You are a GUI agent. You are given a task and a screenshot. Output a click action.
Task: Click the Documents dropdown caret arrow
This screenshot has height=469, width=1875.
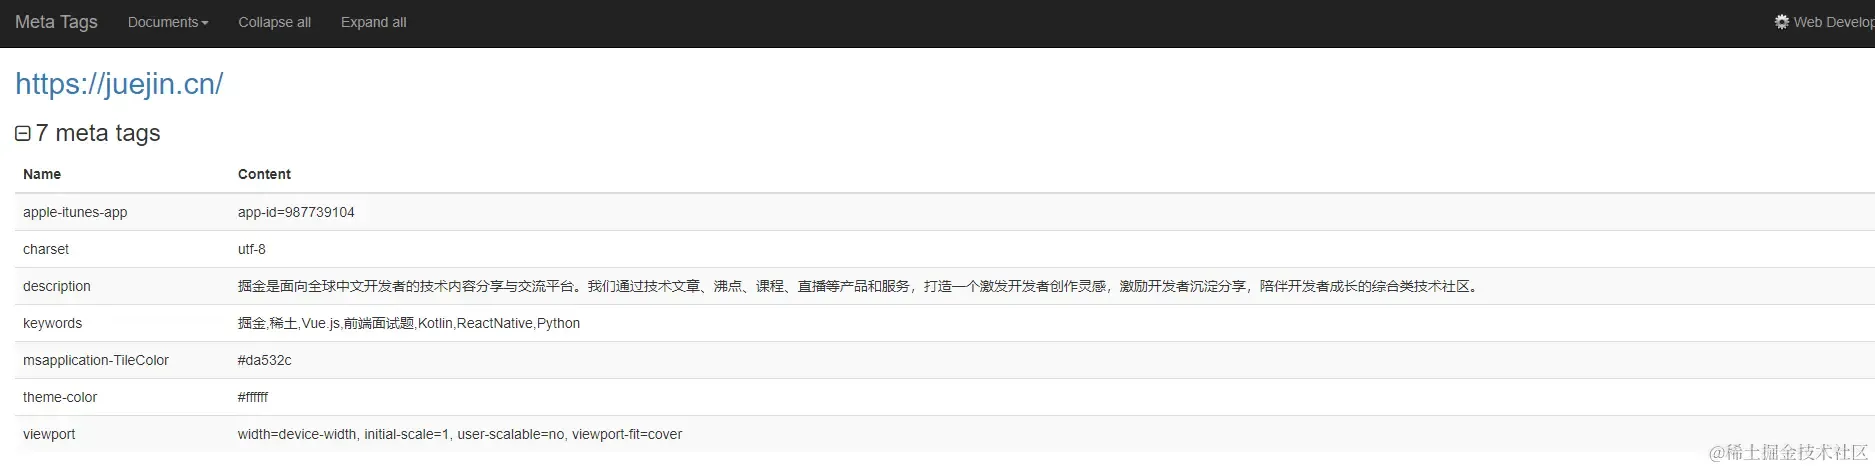(x=205, y=23)
